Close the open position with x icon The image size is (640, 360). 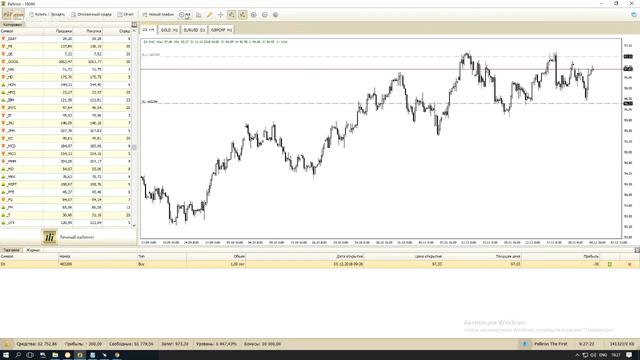pyautogui.click(x=629, y=264)
